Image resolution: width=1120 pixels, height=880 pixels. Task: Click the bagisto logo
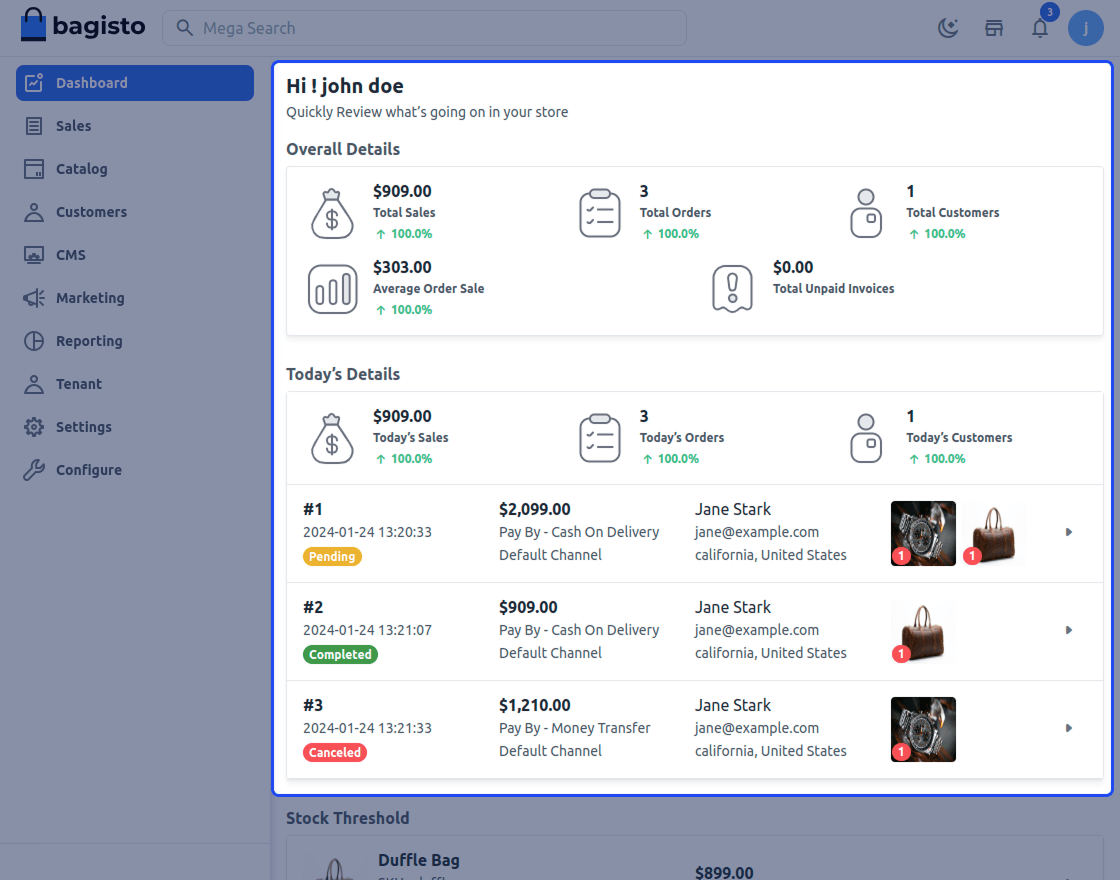click(83, 26)
